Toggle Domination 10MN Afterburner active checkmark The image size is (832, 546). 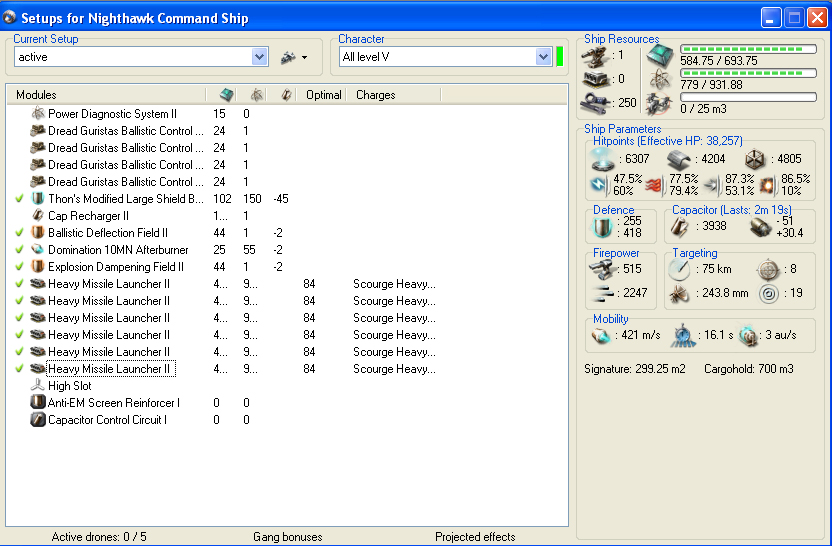20,249
